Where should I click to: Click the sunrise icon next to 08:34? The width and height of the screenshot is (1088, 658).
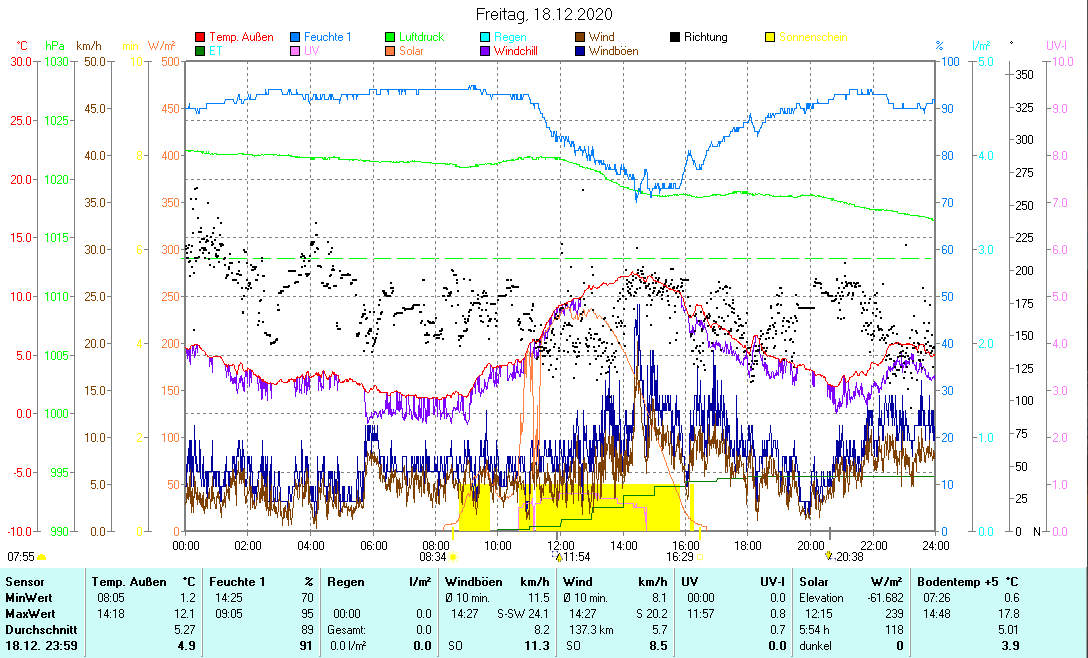pyautogui.click(x=453, y=557)
